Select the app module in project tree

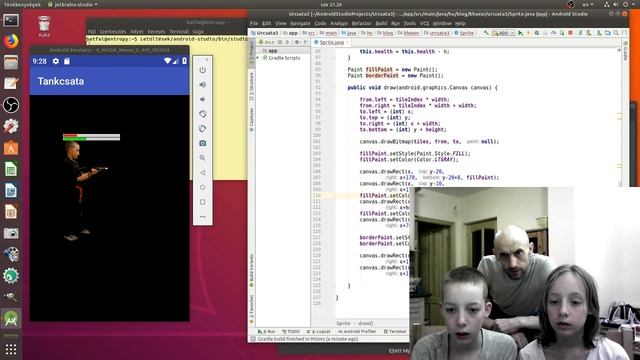point(273,51)
